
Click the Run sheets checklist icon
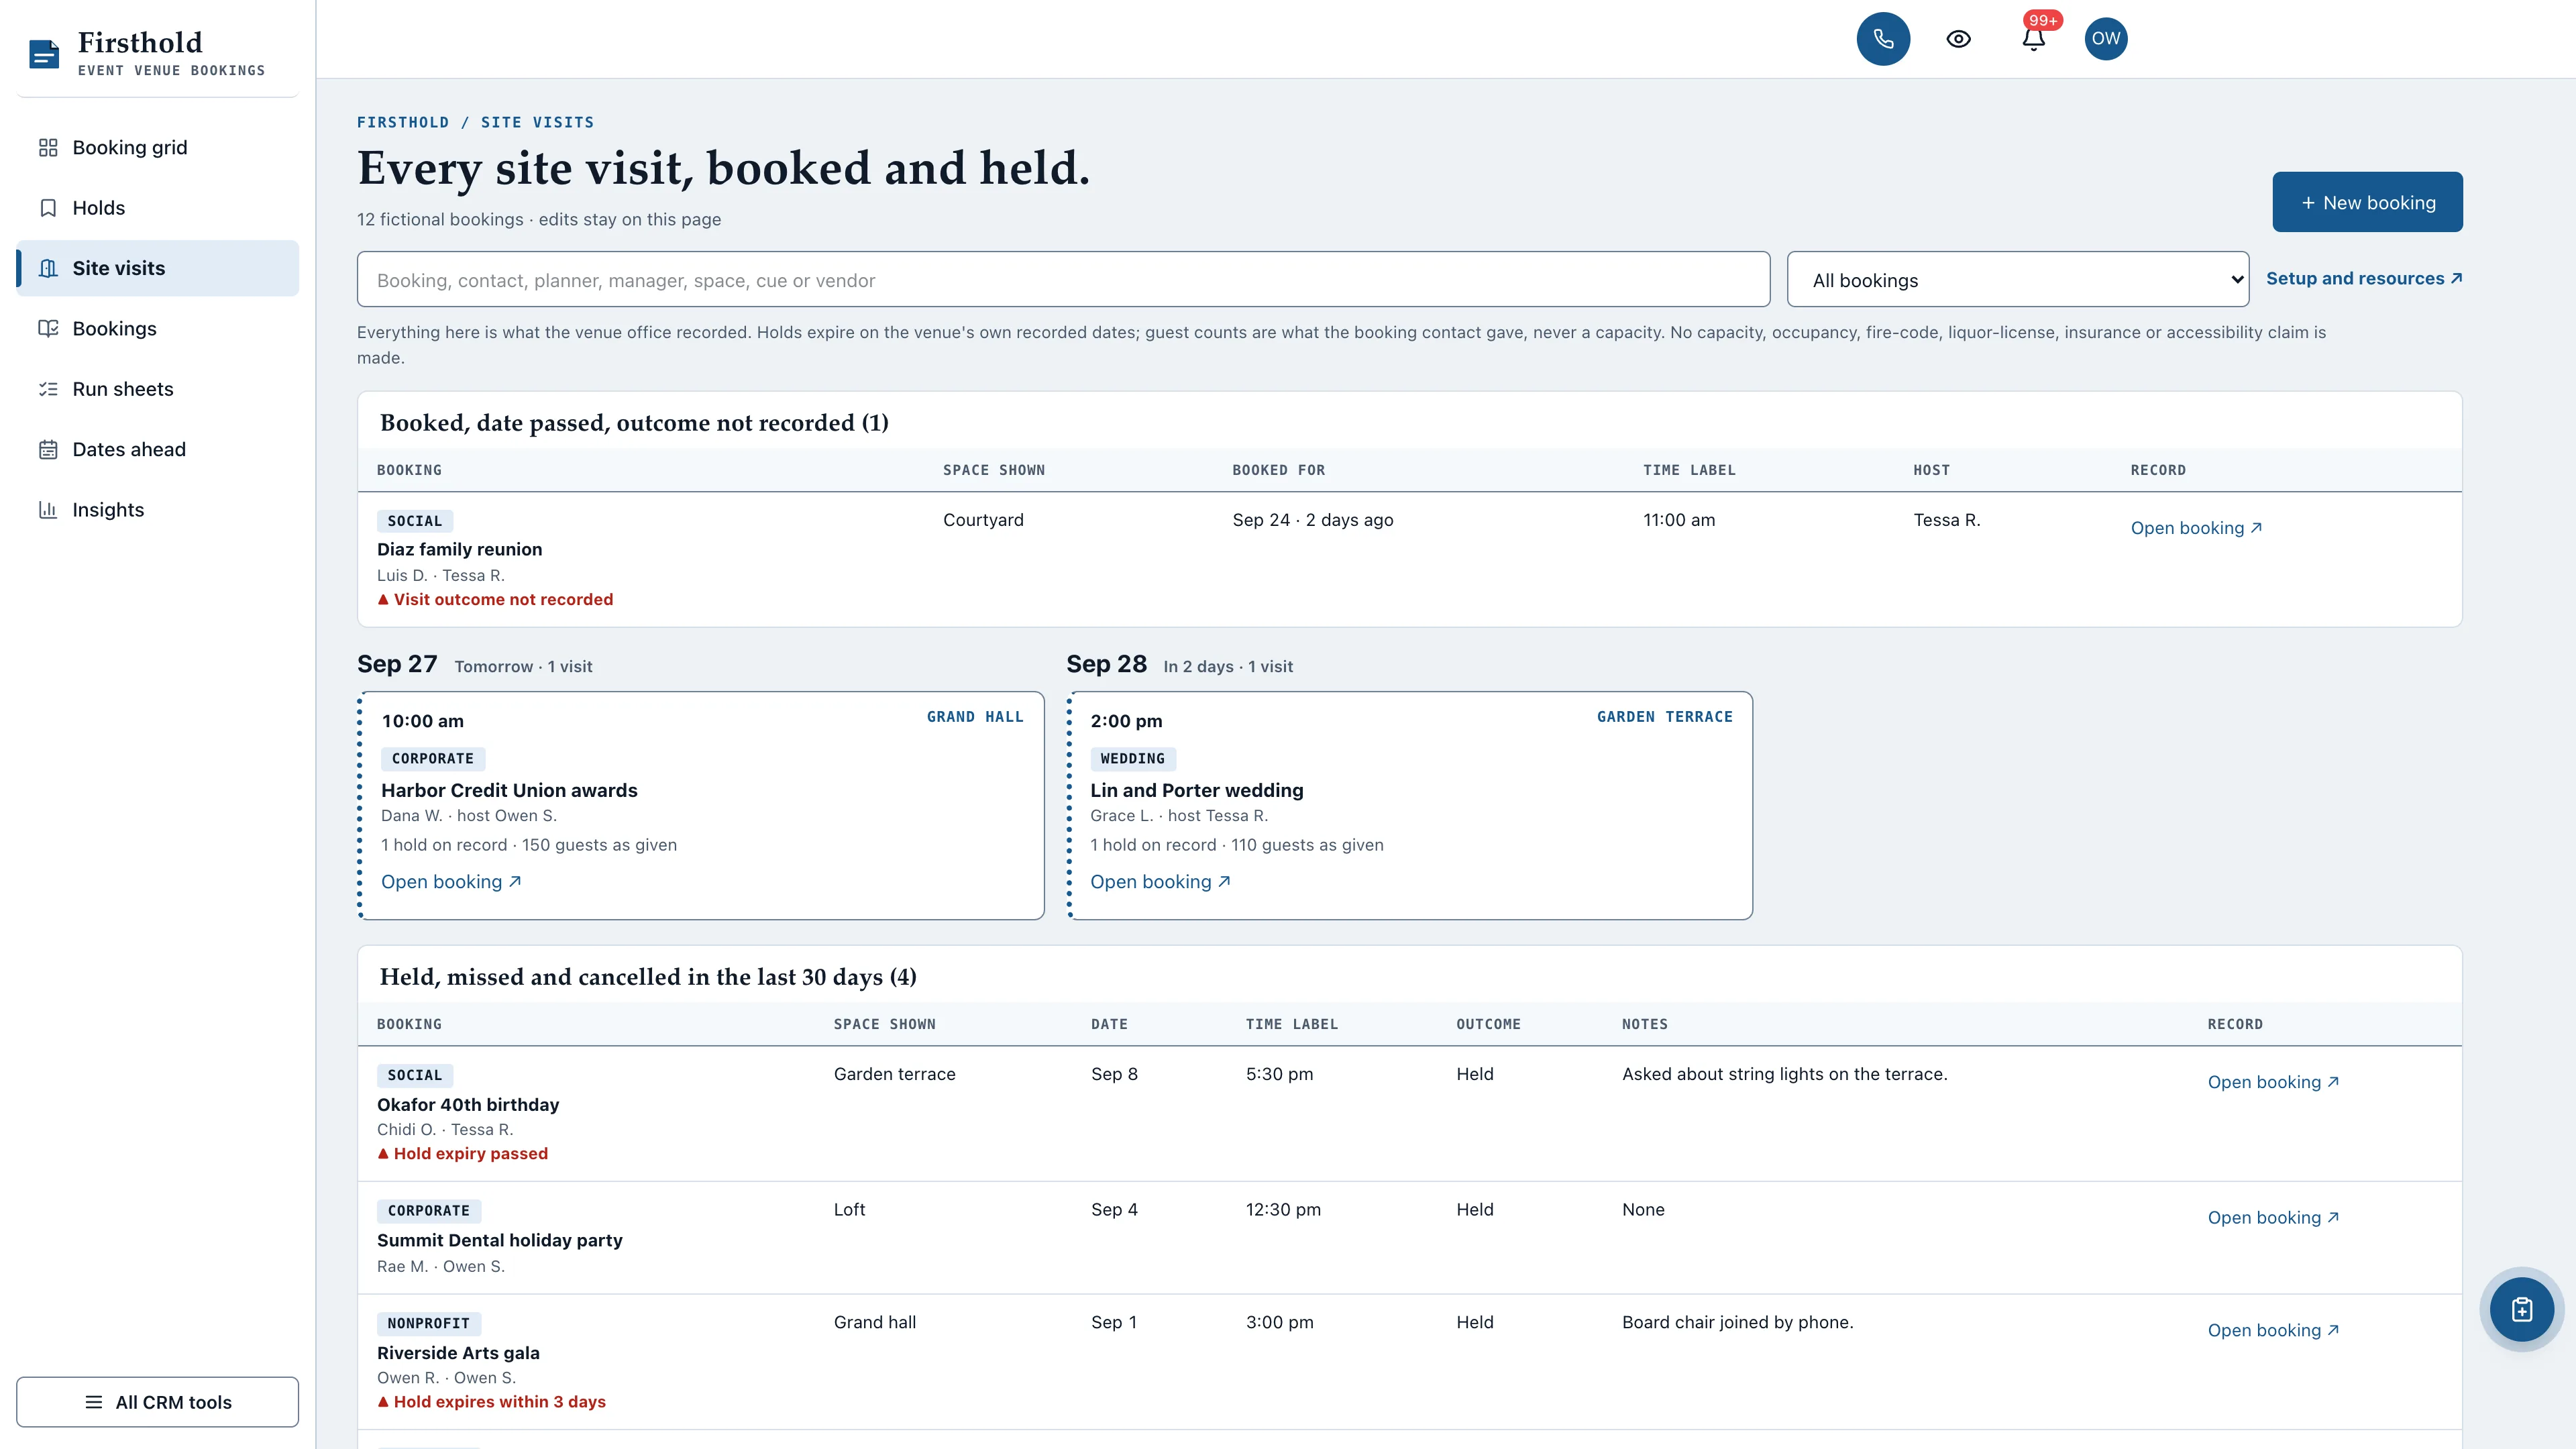(48, 389)
